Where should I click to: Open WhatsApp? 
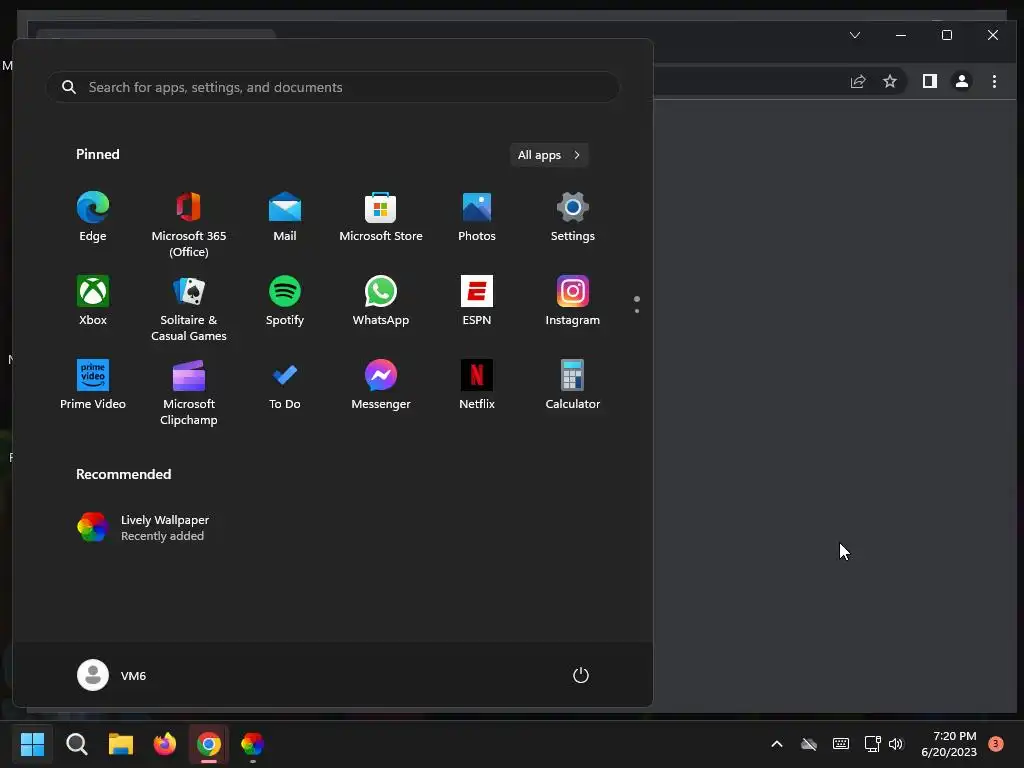(x=381, y=301)
